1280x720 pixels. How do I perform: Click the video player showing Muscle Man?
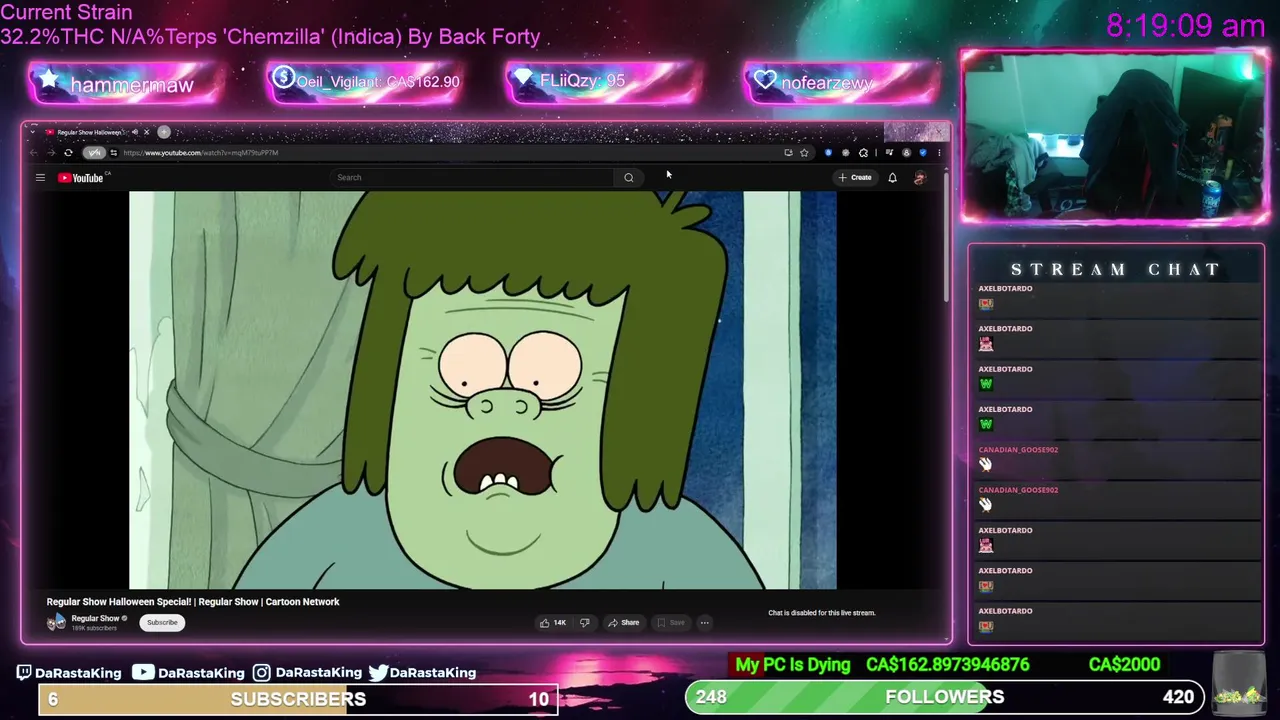[483, 390]
